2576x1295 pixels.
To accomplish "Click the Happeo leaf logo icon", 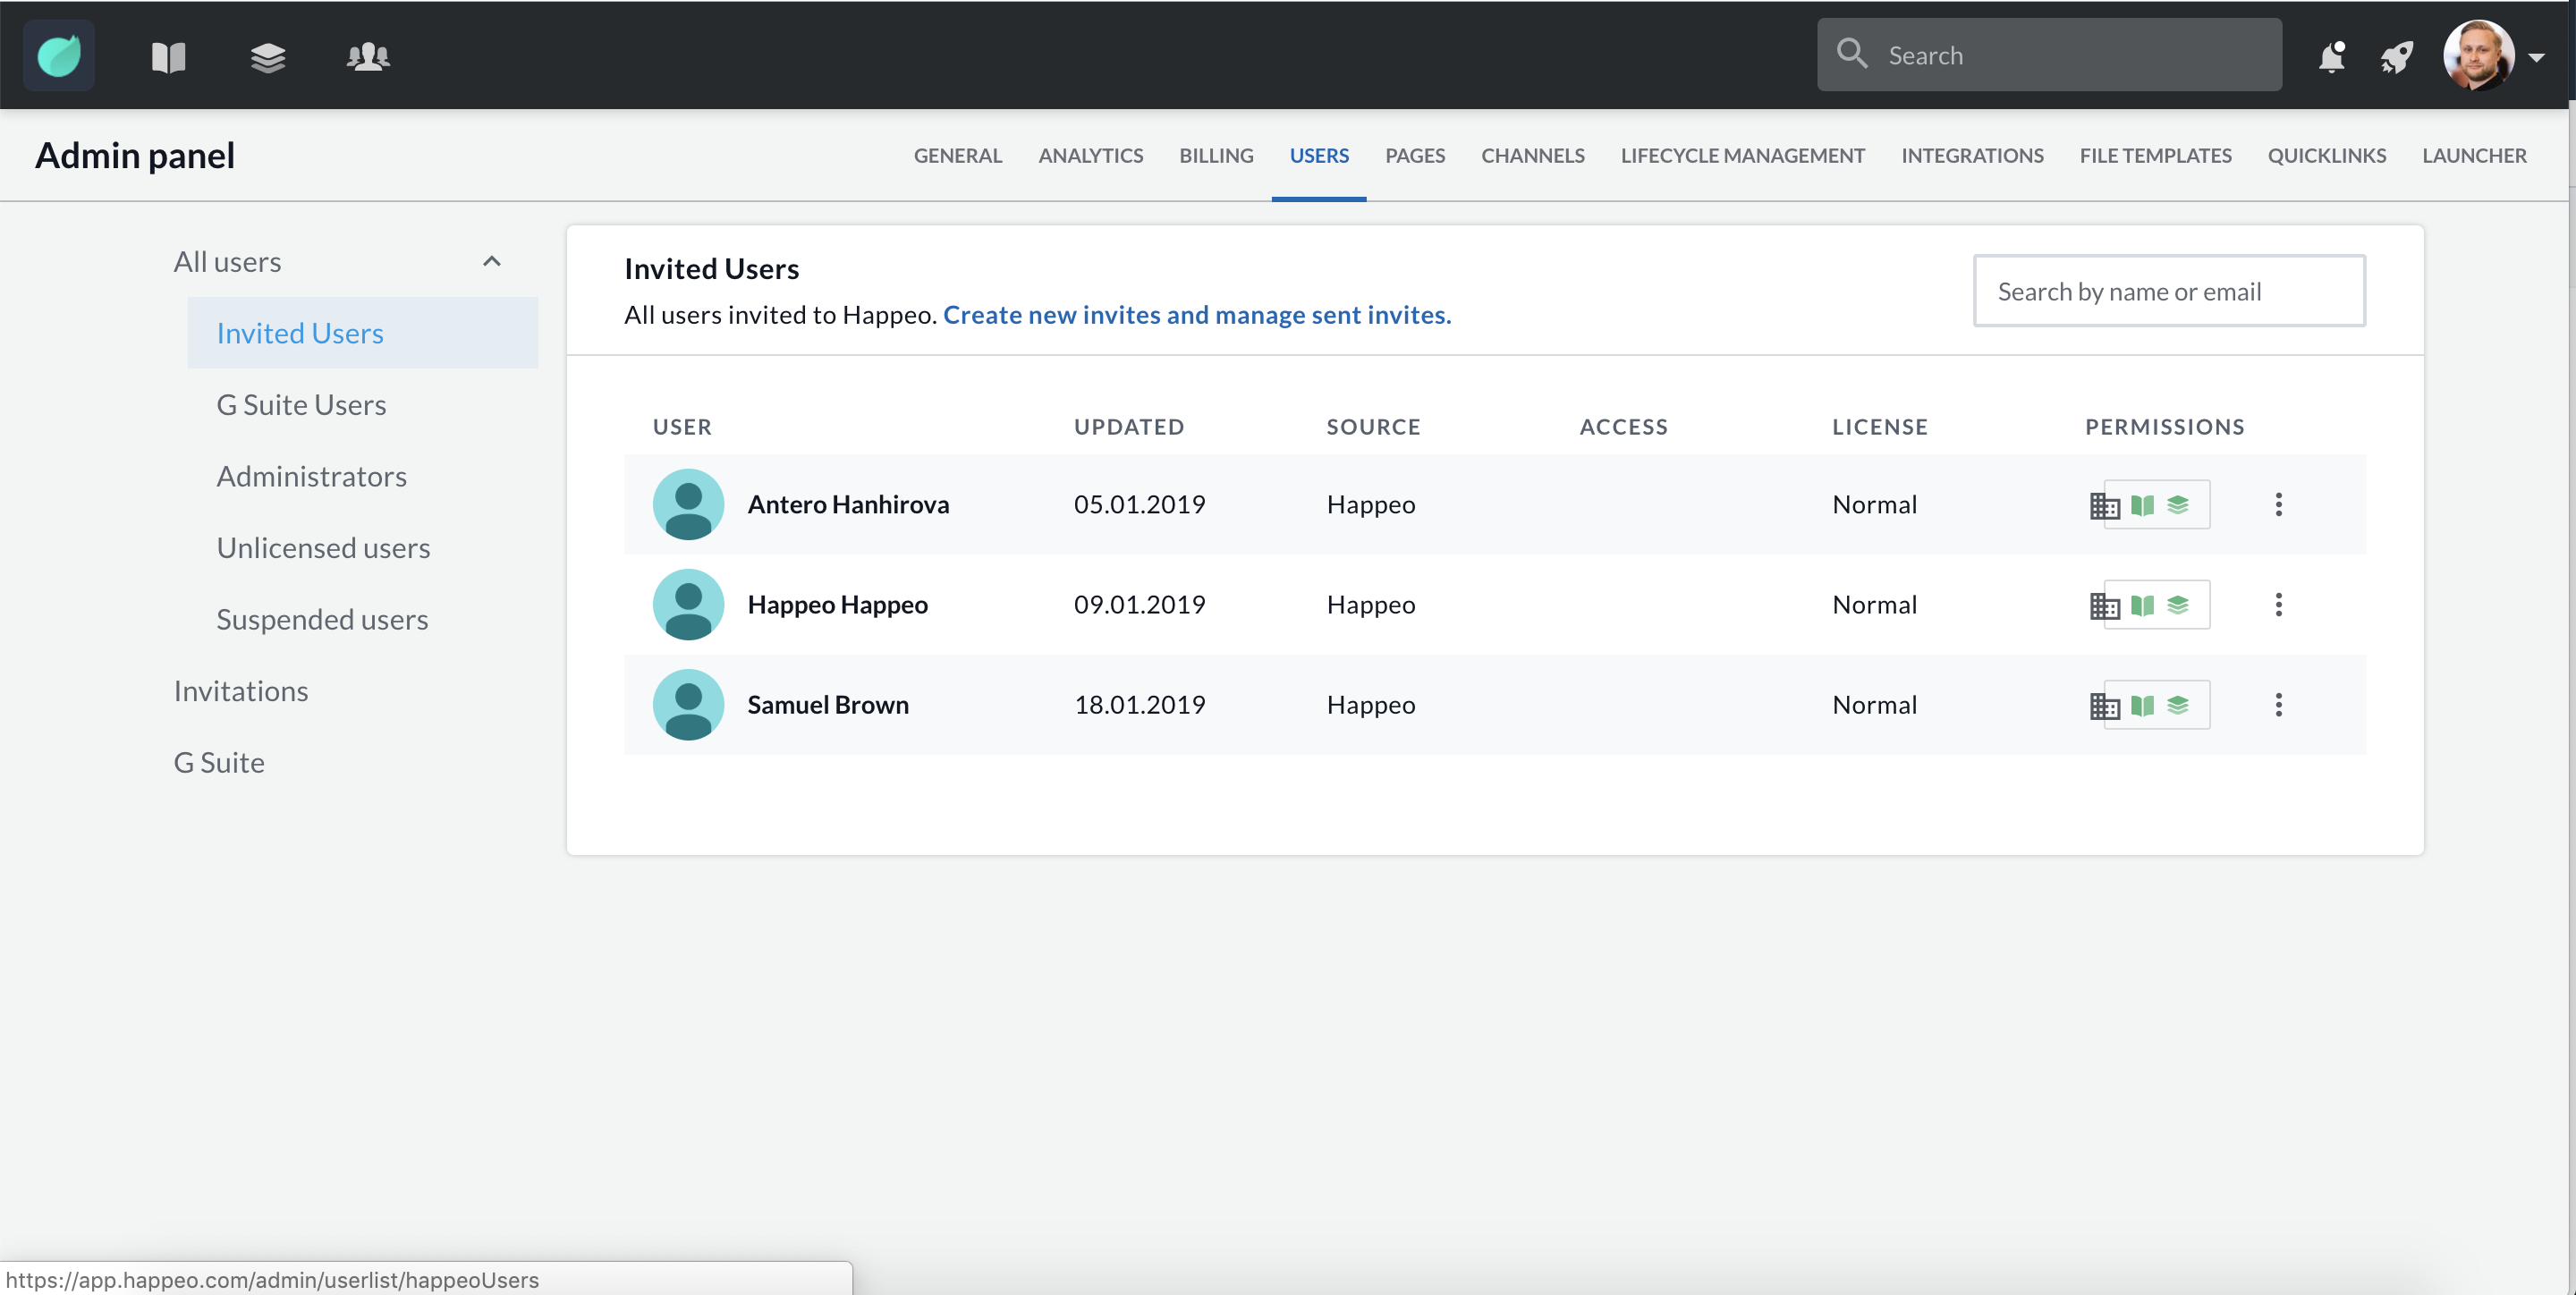I will coord(59,56).
